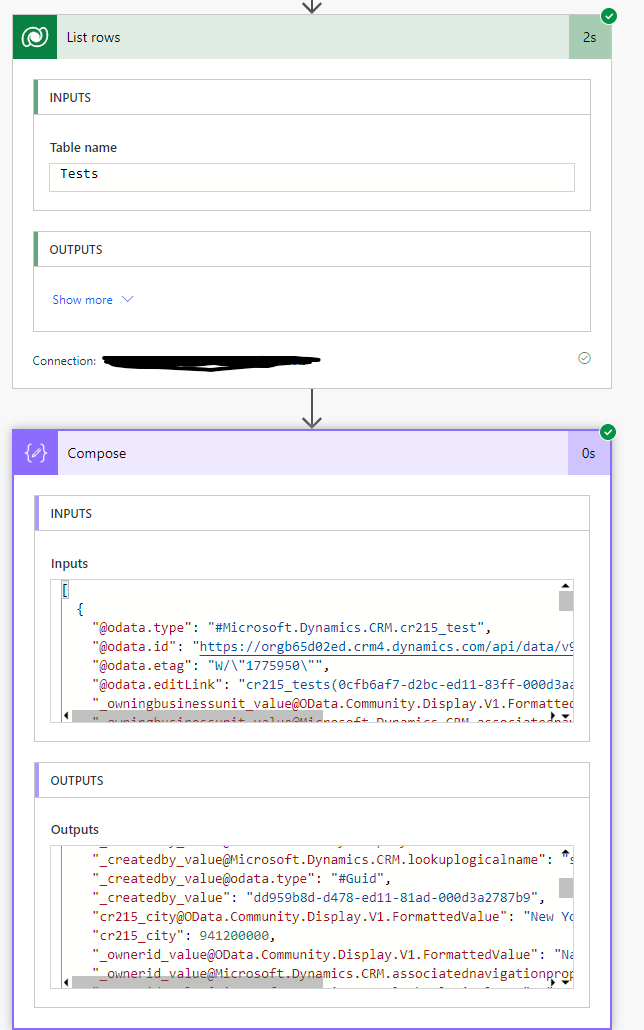Image resolution: width=644 pixels, height=1030 pixels.
Task: Click the left arrow of Inputs horizontal scrollbar
Action: coord(67,717)
